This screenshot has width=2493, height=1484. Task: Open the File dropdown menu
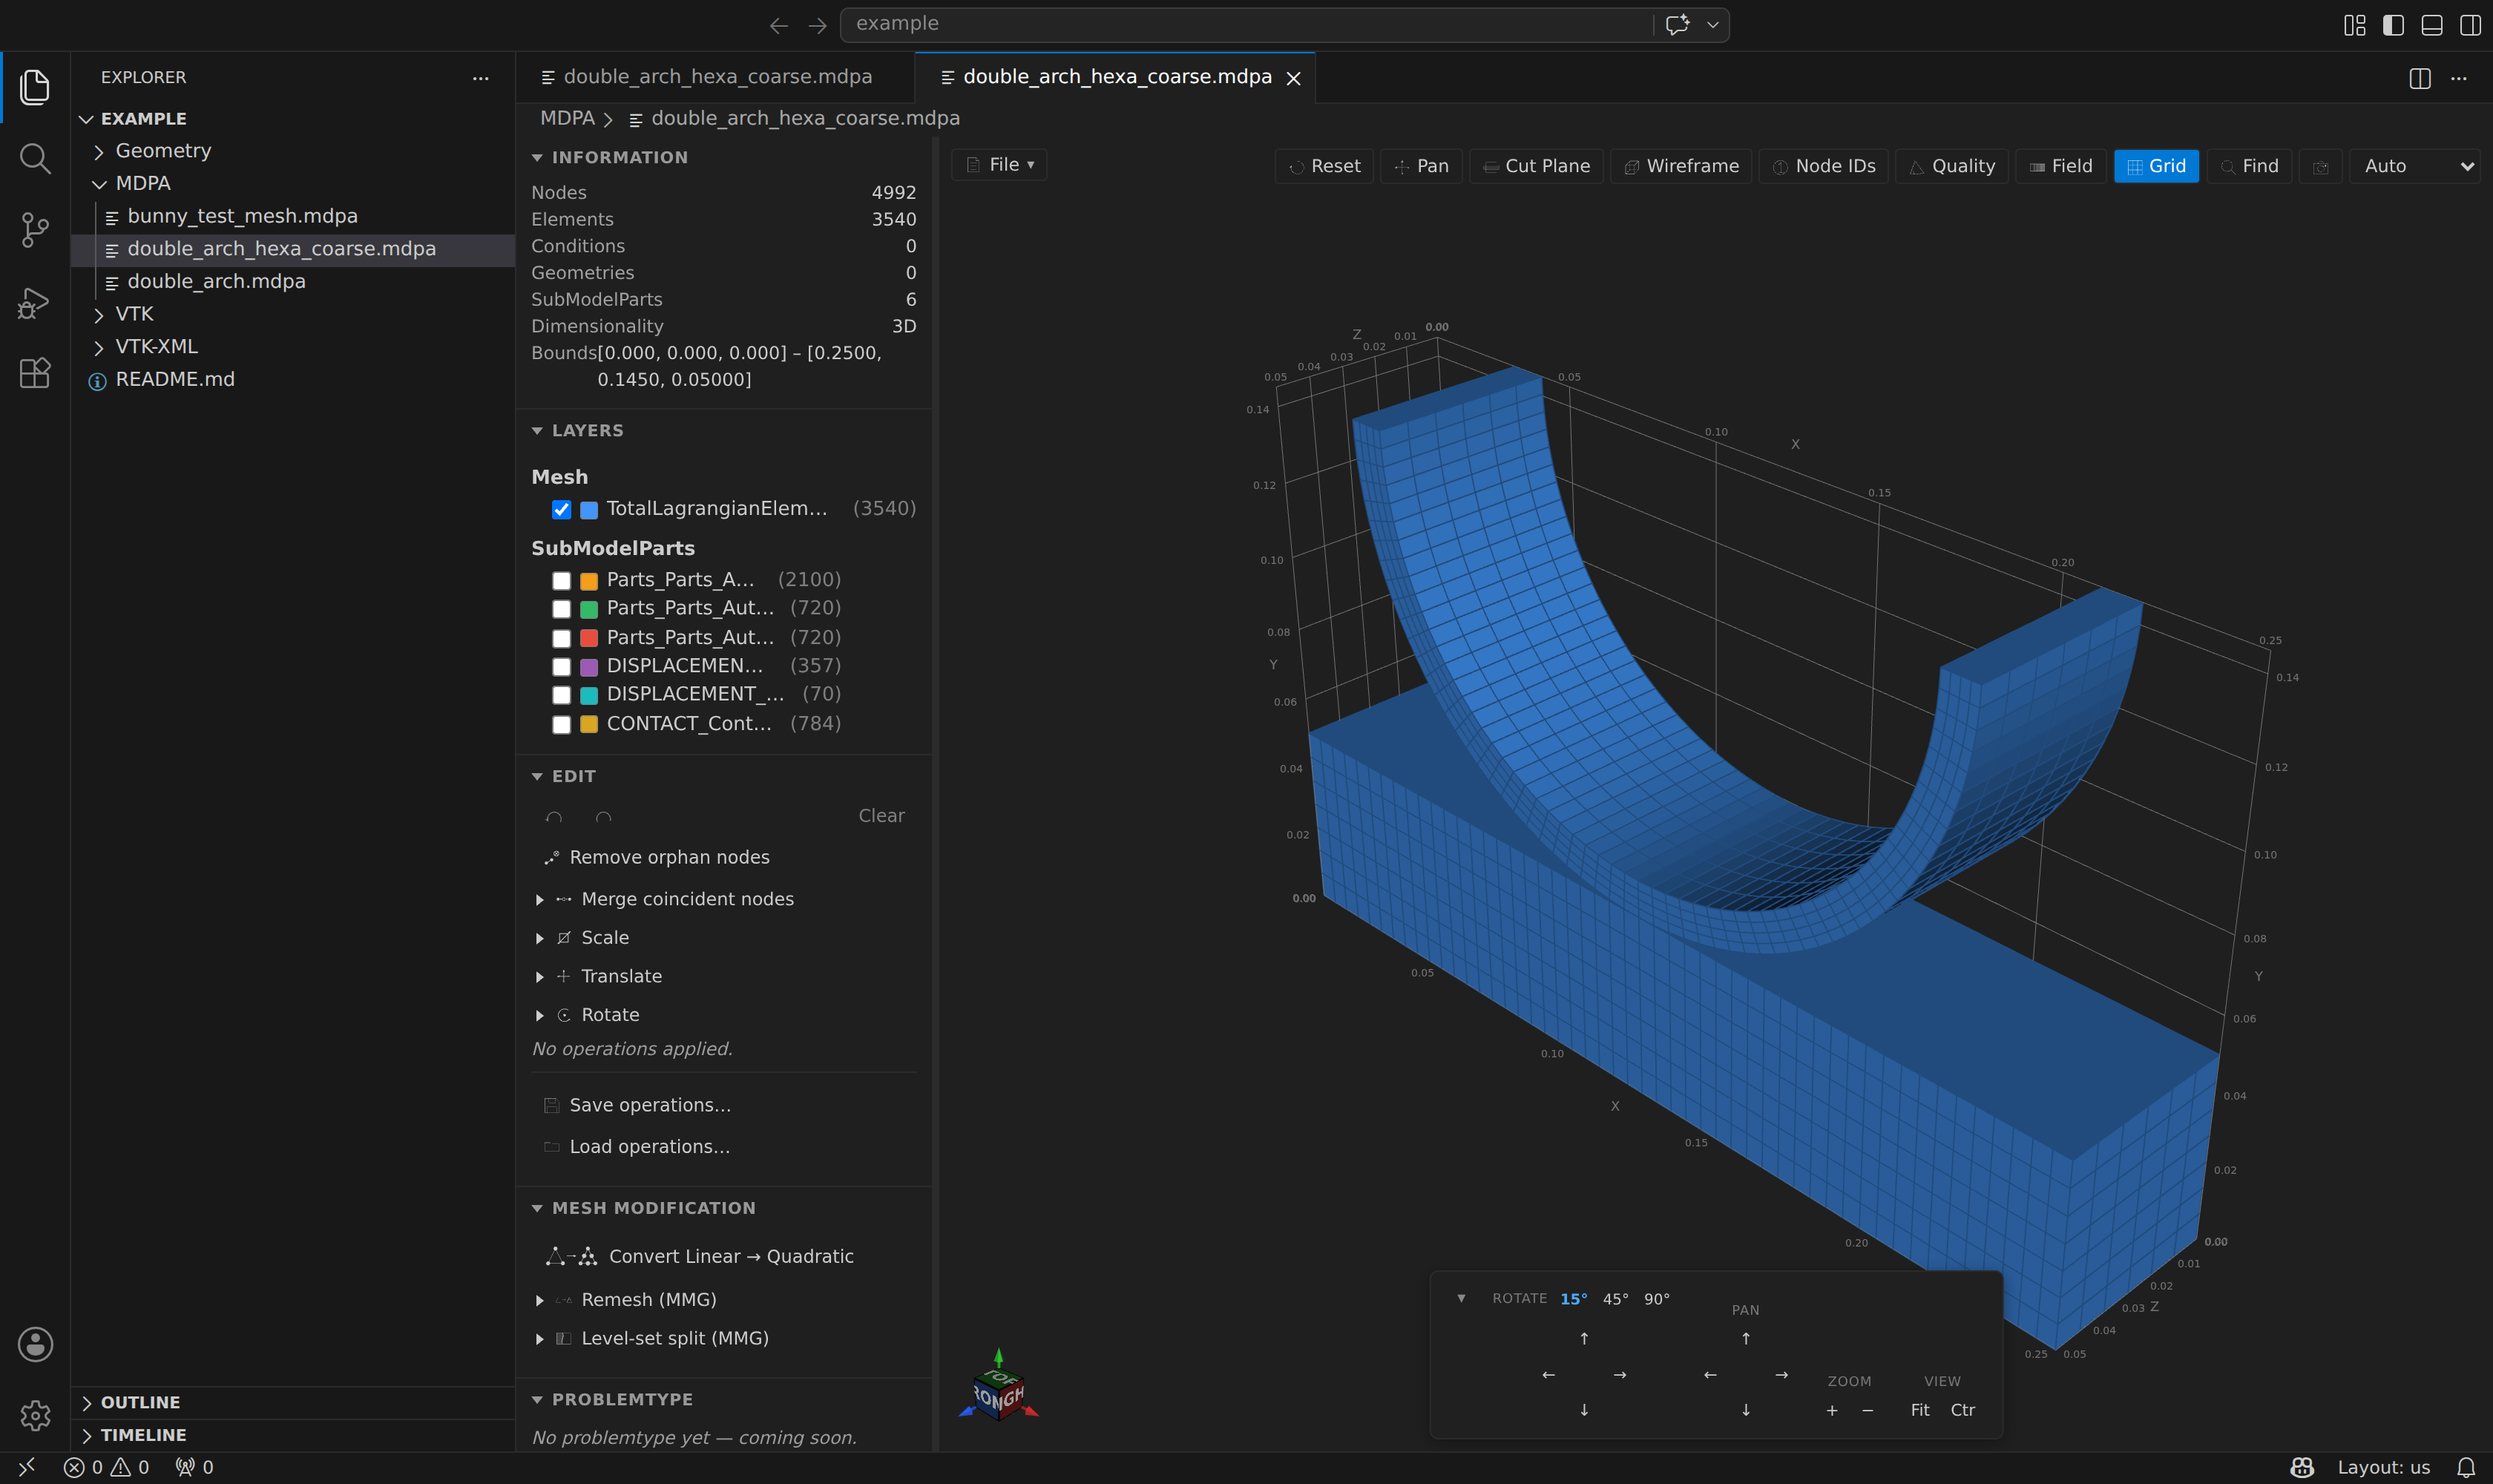pos(999,165)
